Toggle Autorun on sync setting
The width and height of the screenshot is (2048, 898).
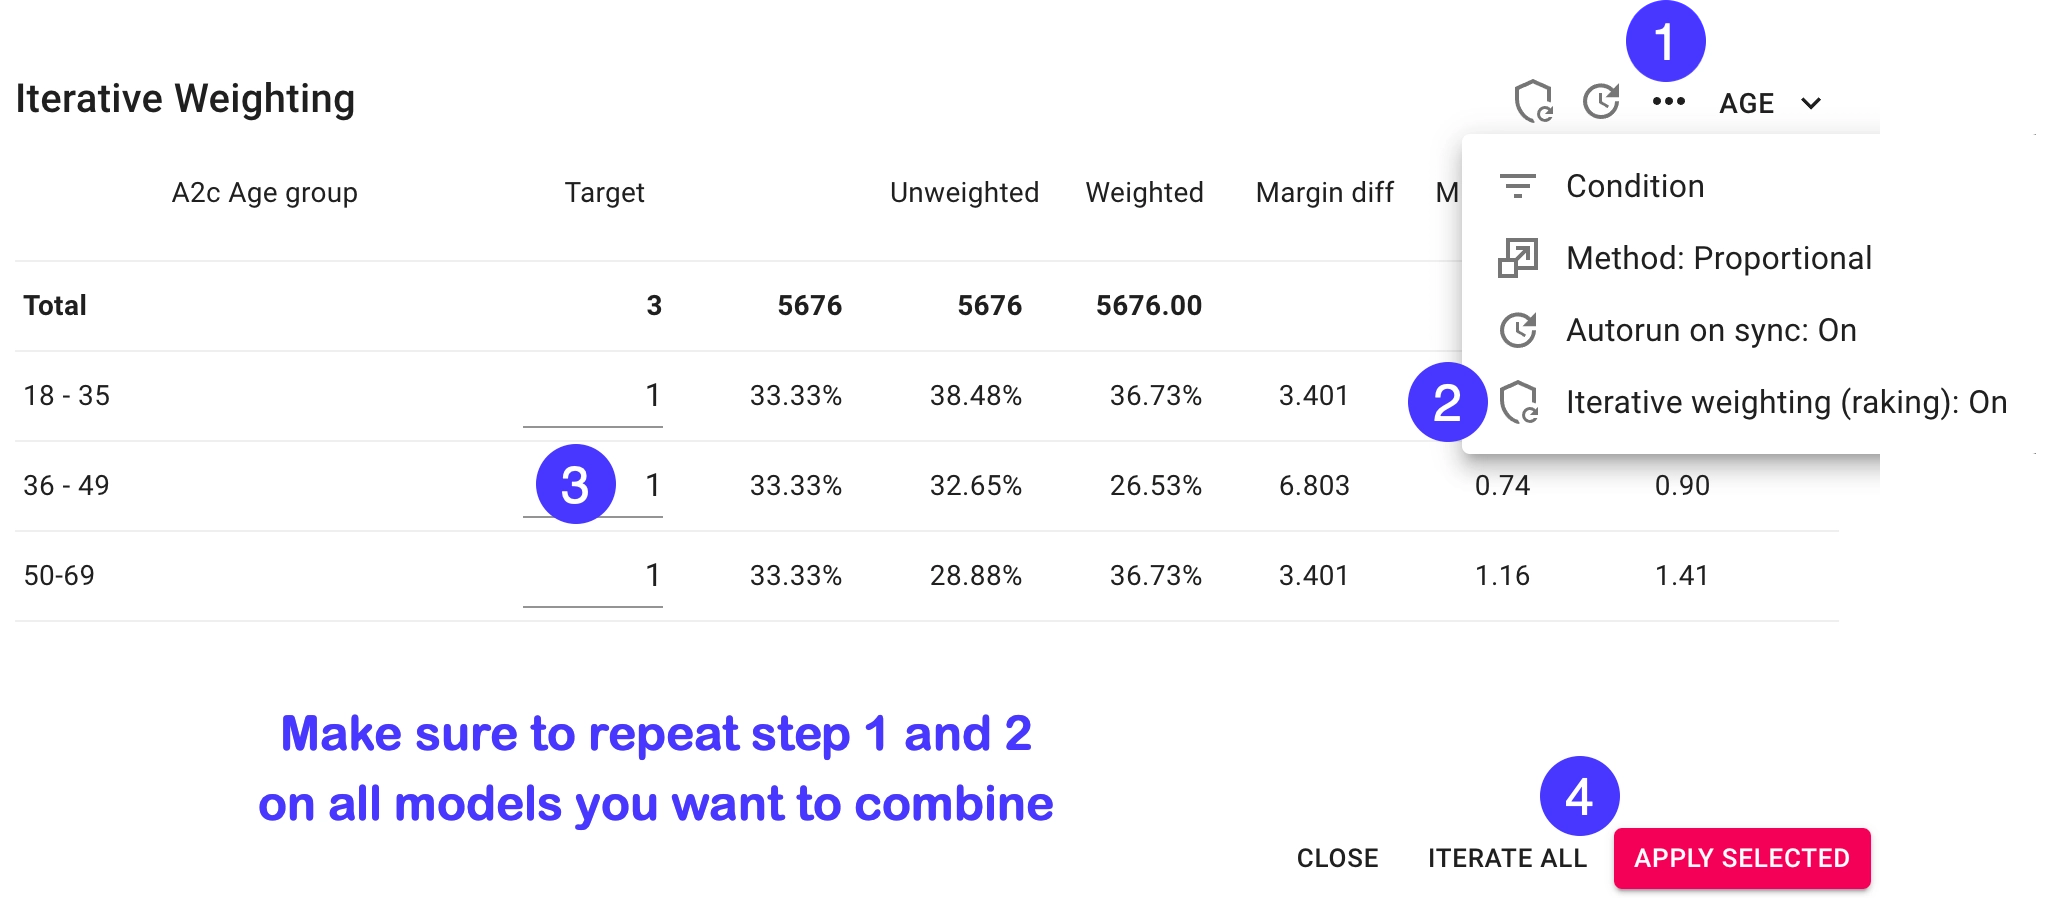point(1711,330)
